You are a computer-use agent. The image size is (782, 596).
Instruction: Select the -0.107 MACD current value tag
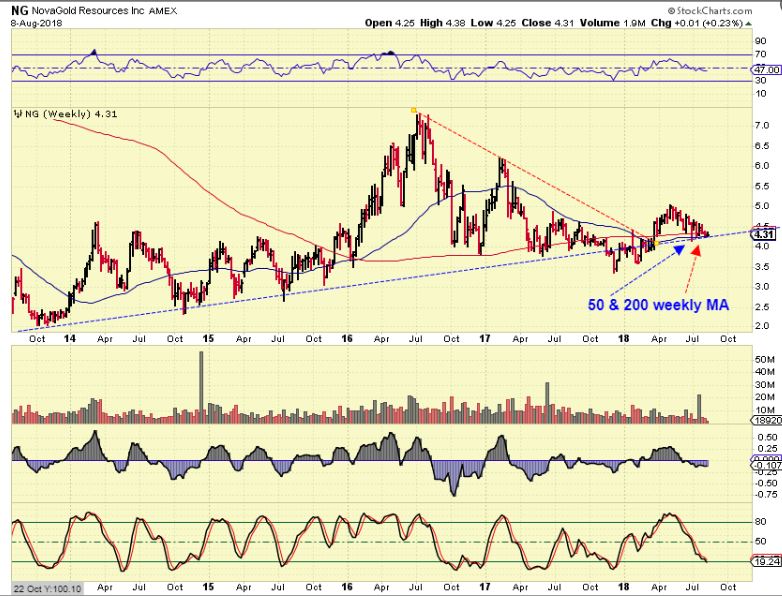coord(766,465)
